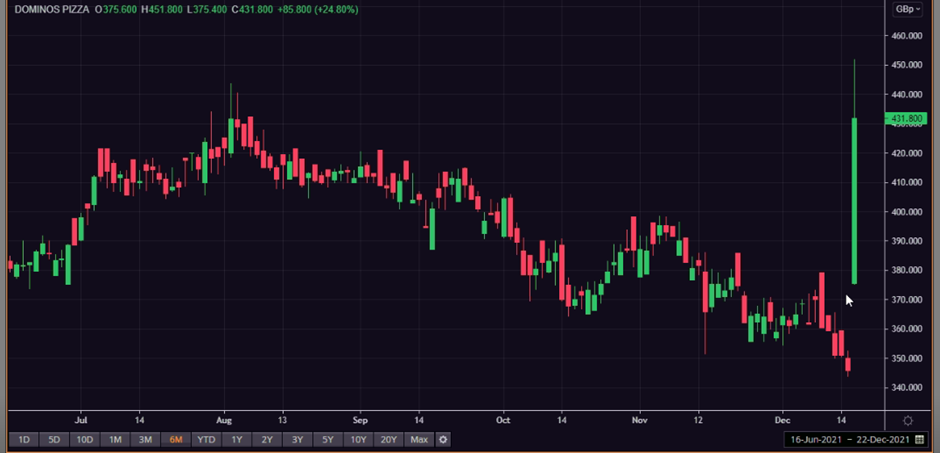Set chart range to 20Y
Screen dimensions: 940x453
tap(389, 440)
